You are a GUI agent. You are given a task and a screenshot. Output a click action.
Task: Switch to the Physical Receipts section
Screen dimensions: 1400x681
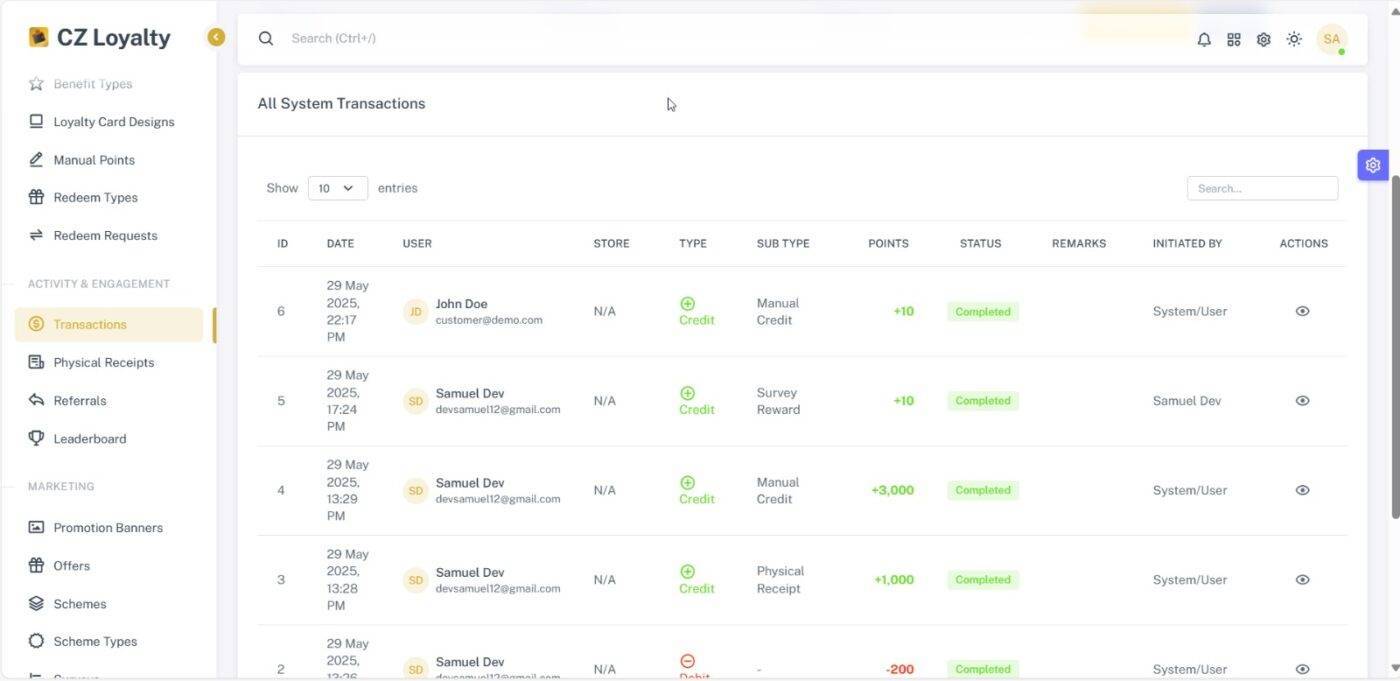pyautogui.click(x=104, y=362)
